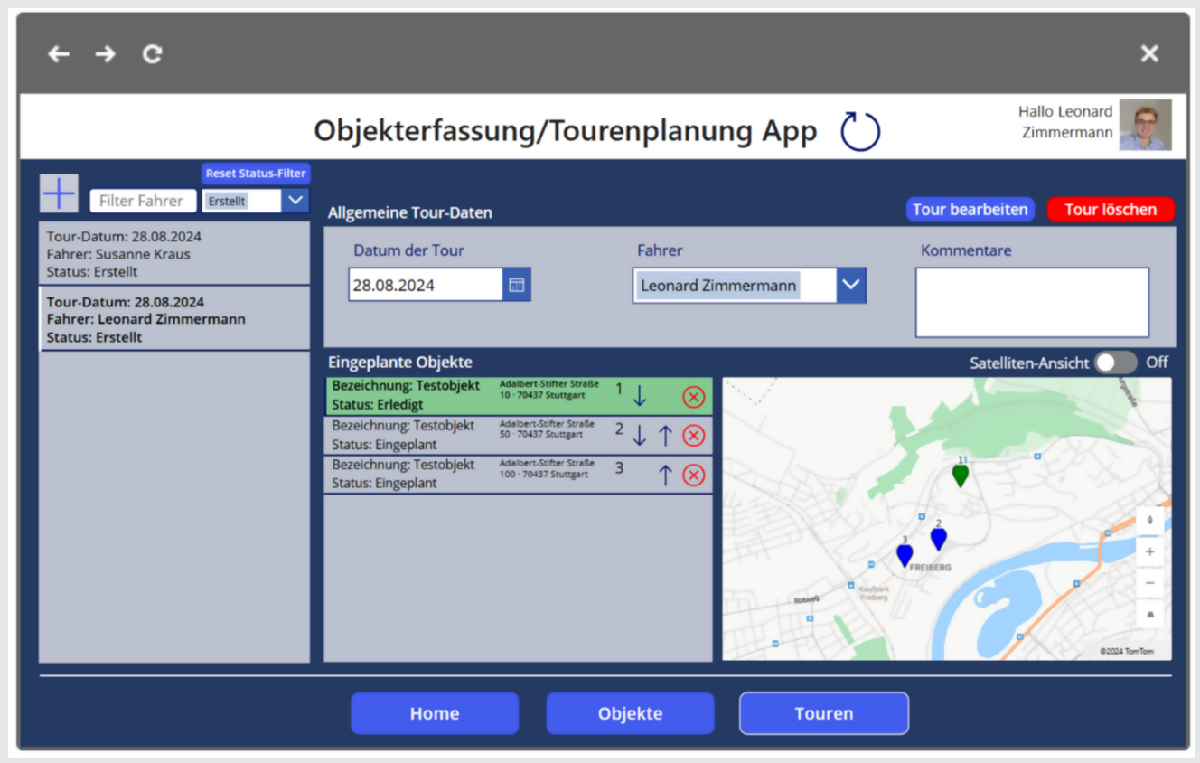Click green map pin number 1
1200x763 pixels.
click(960, 475)
